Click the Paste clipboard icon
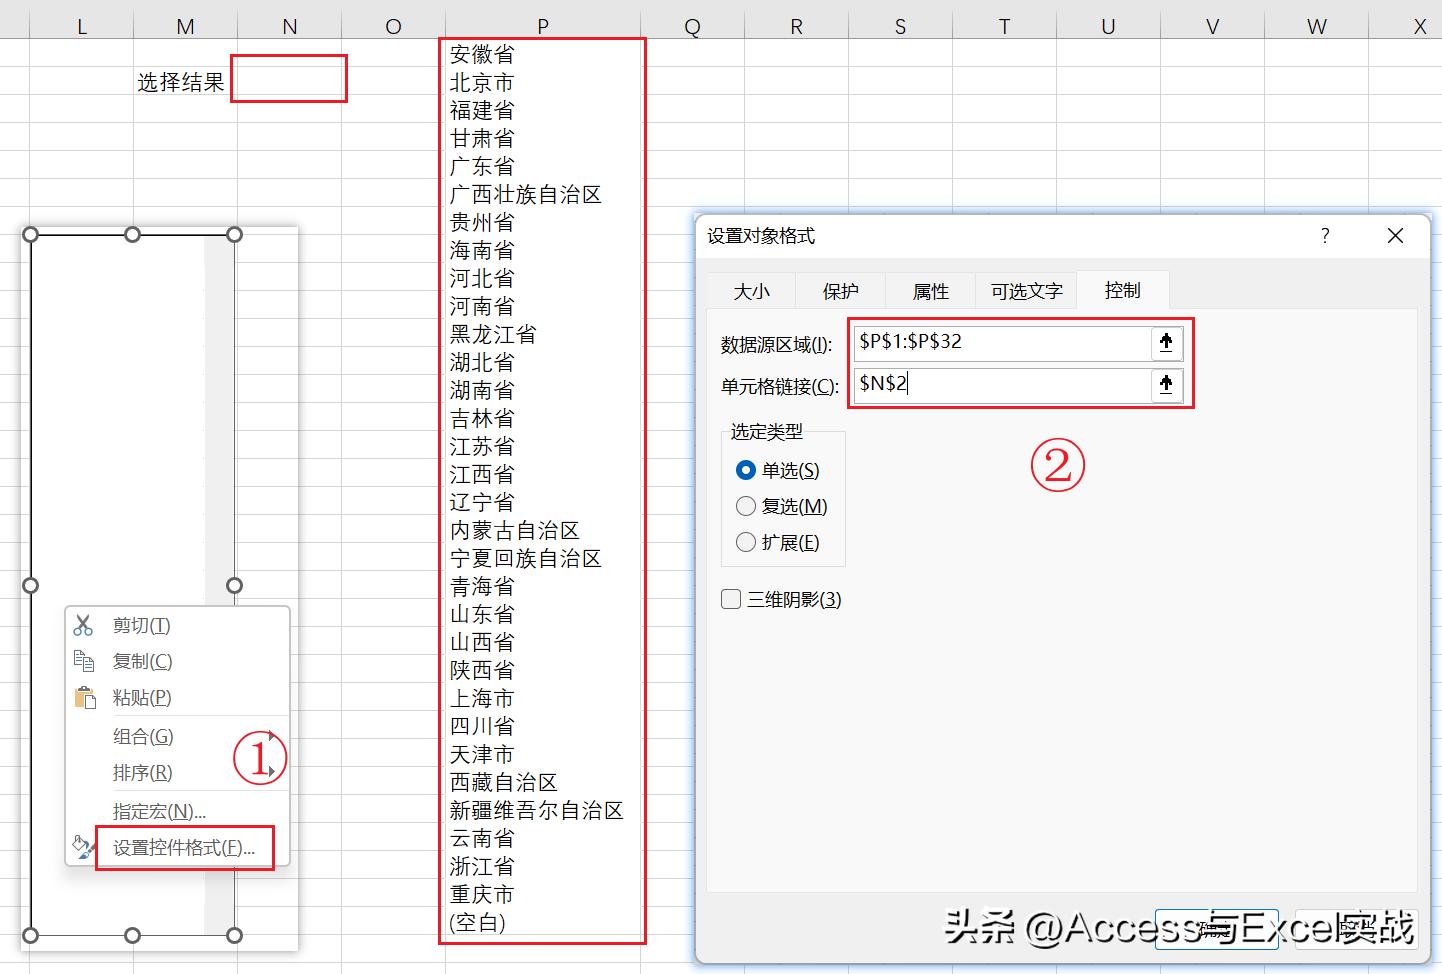 [x=84, y=697]
